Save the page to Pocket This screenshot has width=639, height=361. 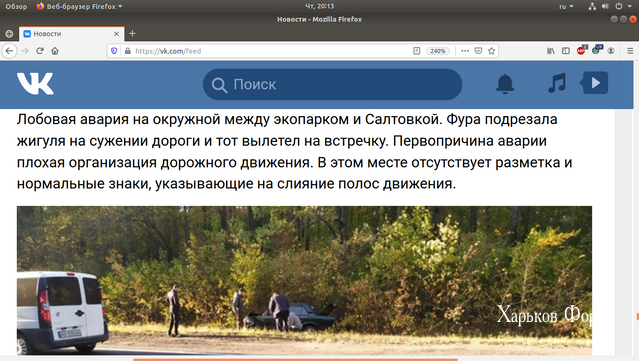click(x=478, y=51)
